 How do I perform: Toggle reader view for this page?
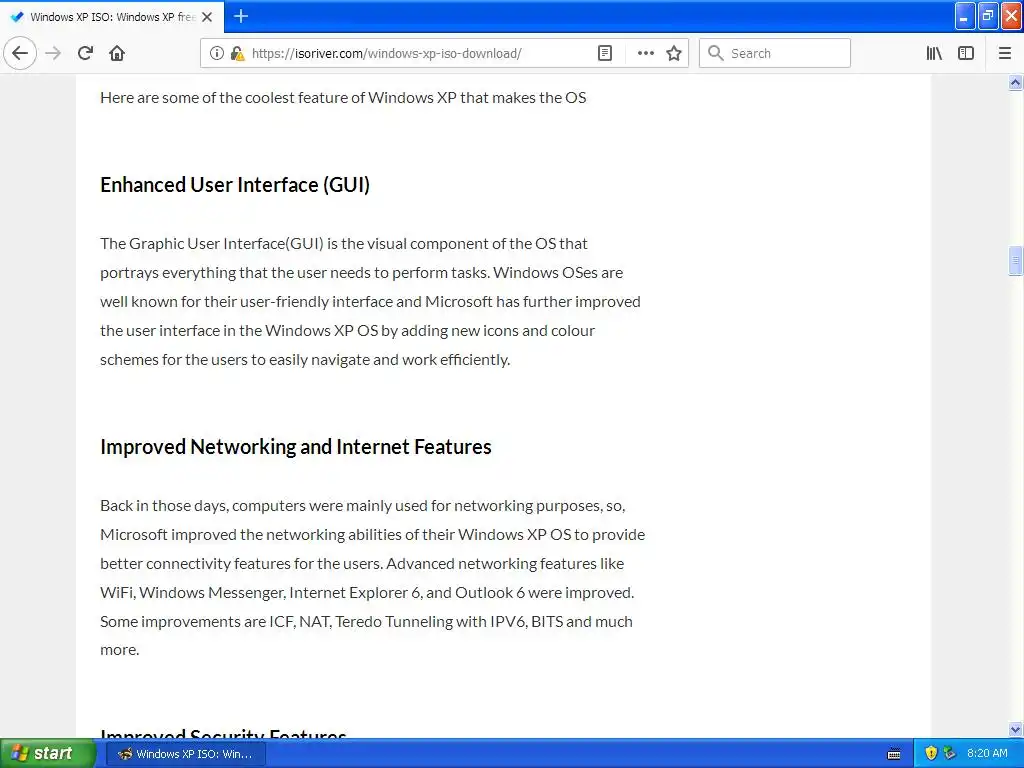pyautogui.click(x=605, y=54)
